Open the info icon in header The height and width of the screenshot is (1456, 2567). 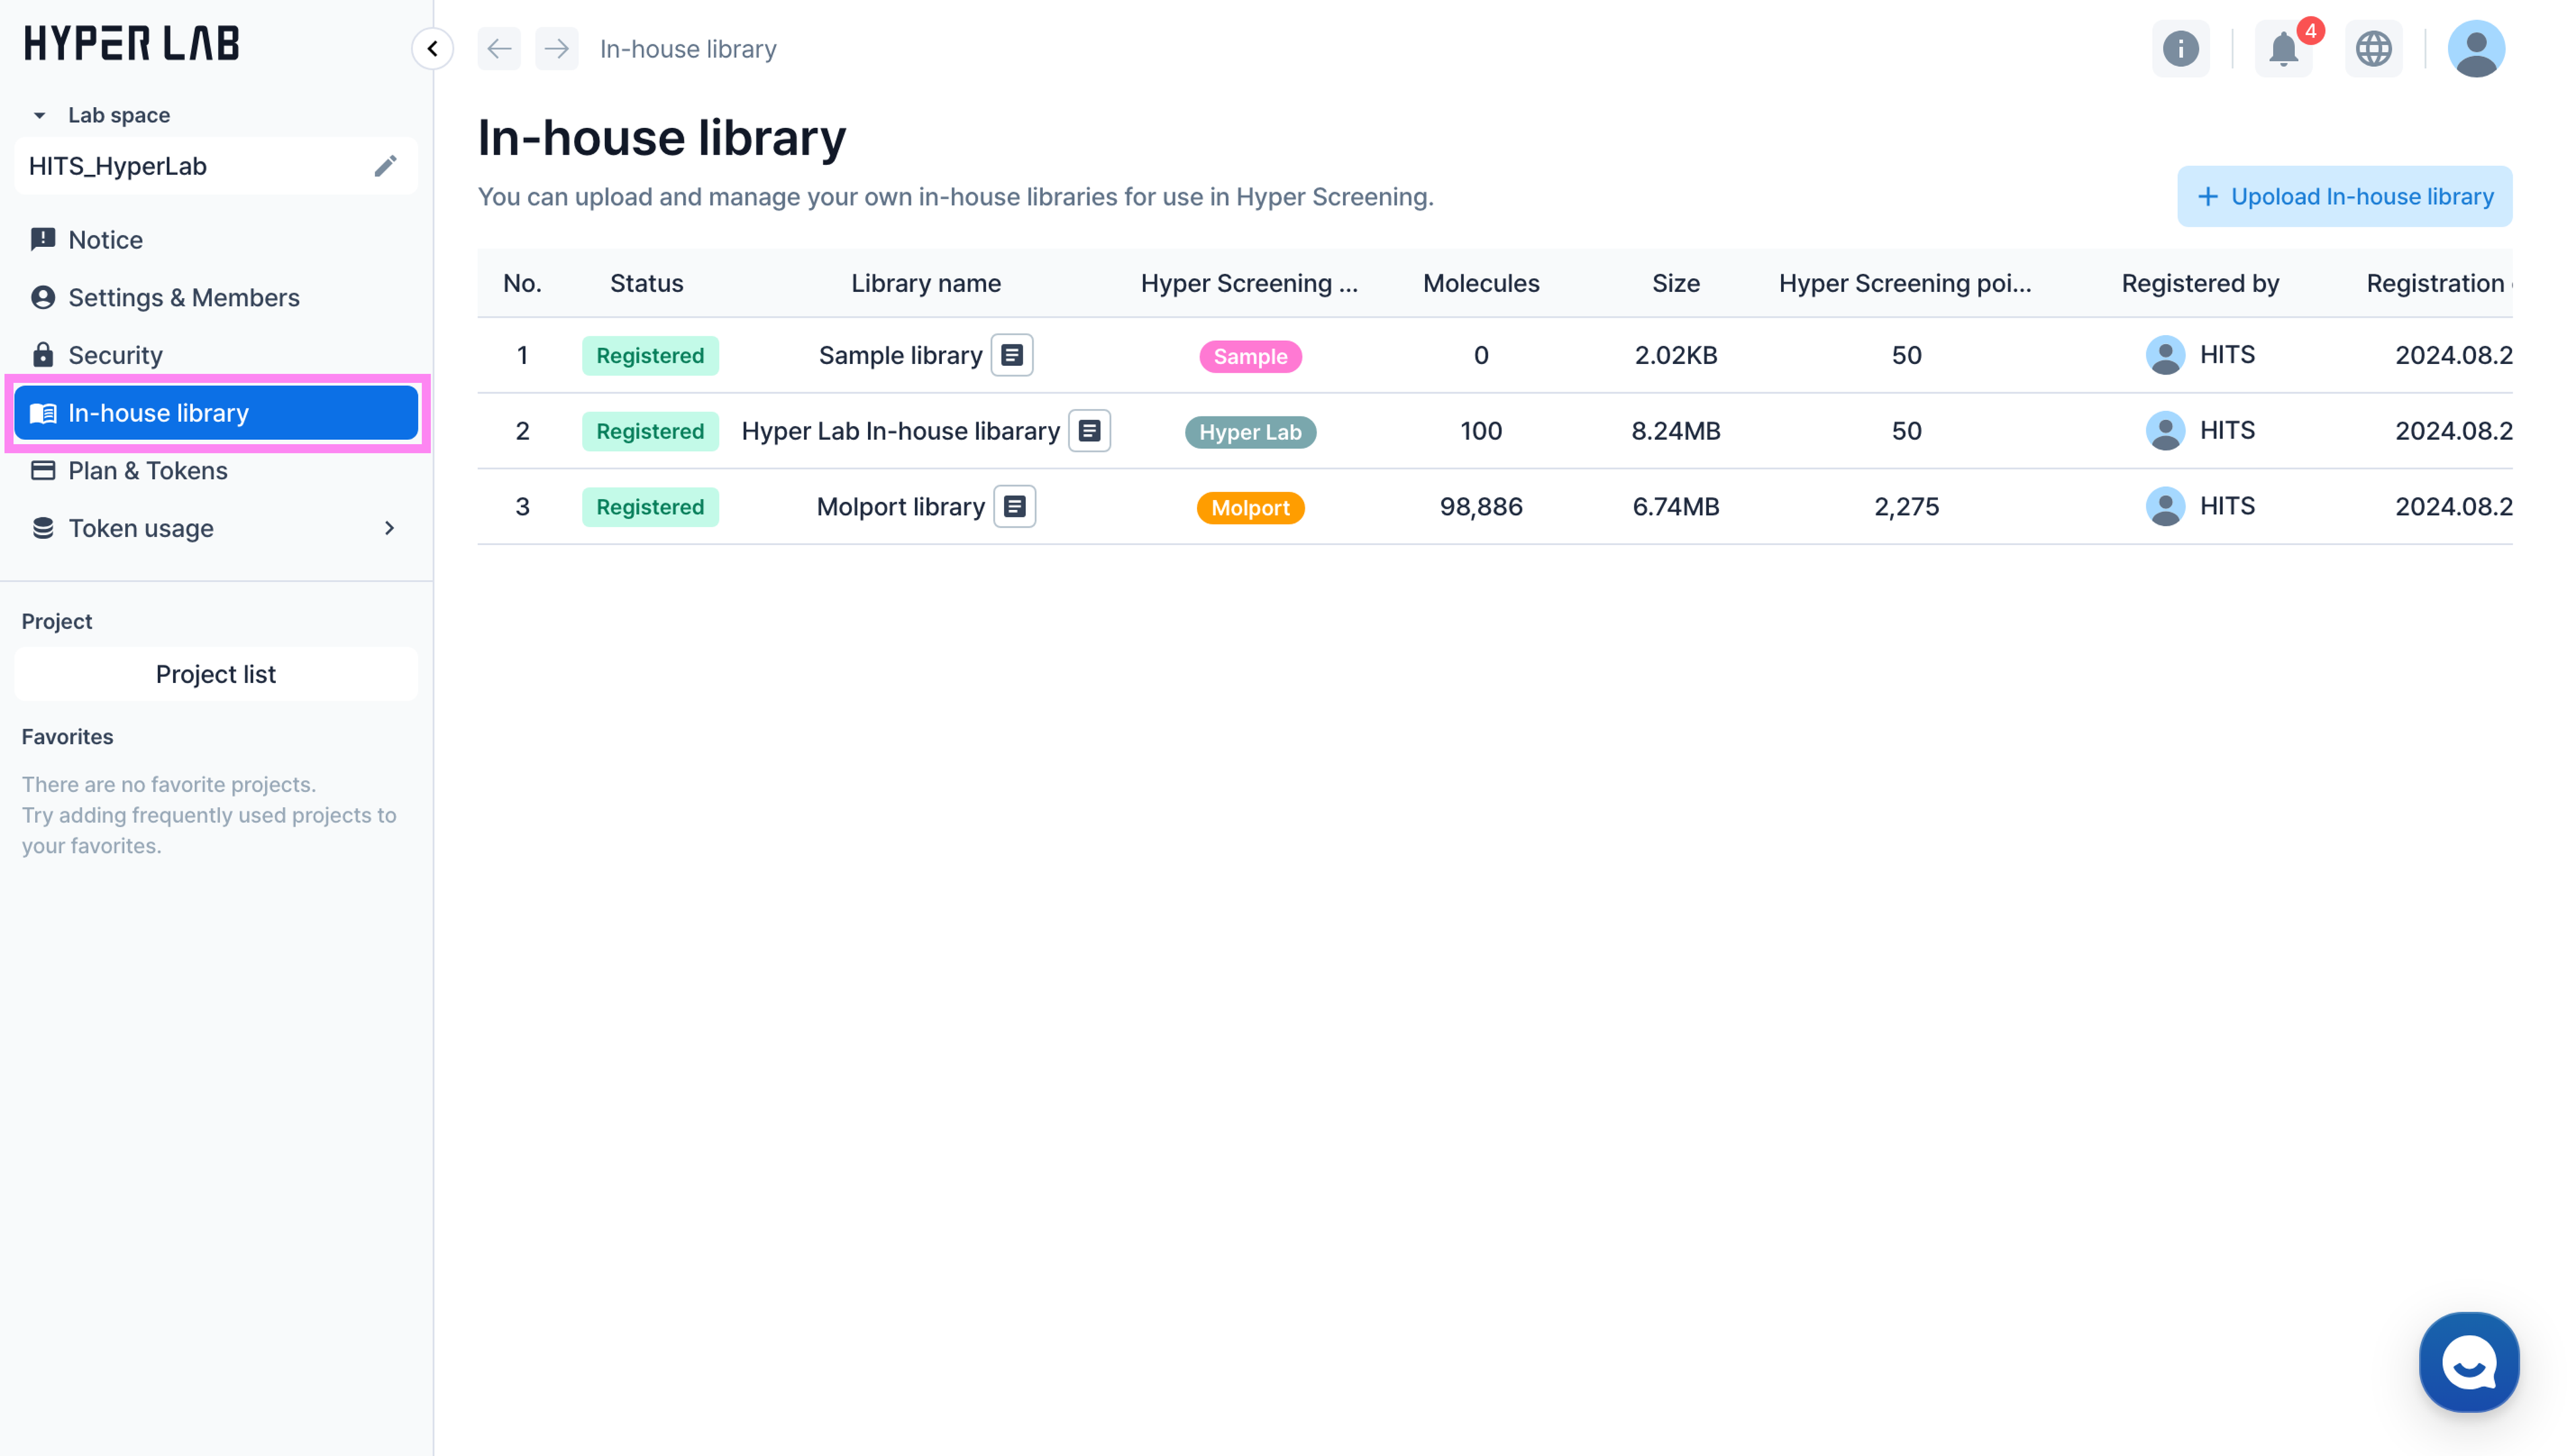pos(2180,49)
